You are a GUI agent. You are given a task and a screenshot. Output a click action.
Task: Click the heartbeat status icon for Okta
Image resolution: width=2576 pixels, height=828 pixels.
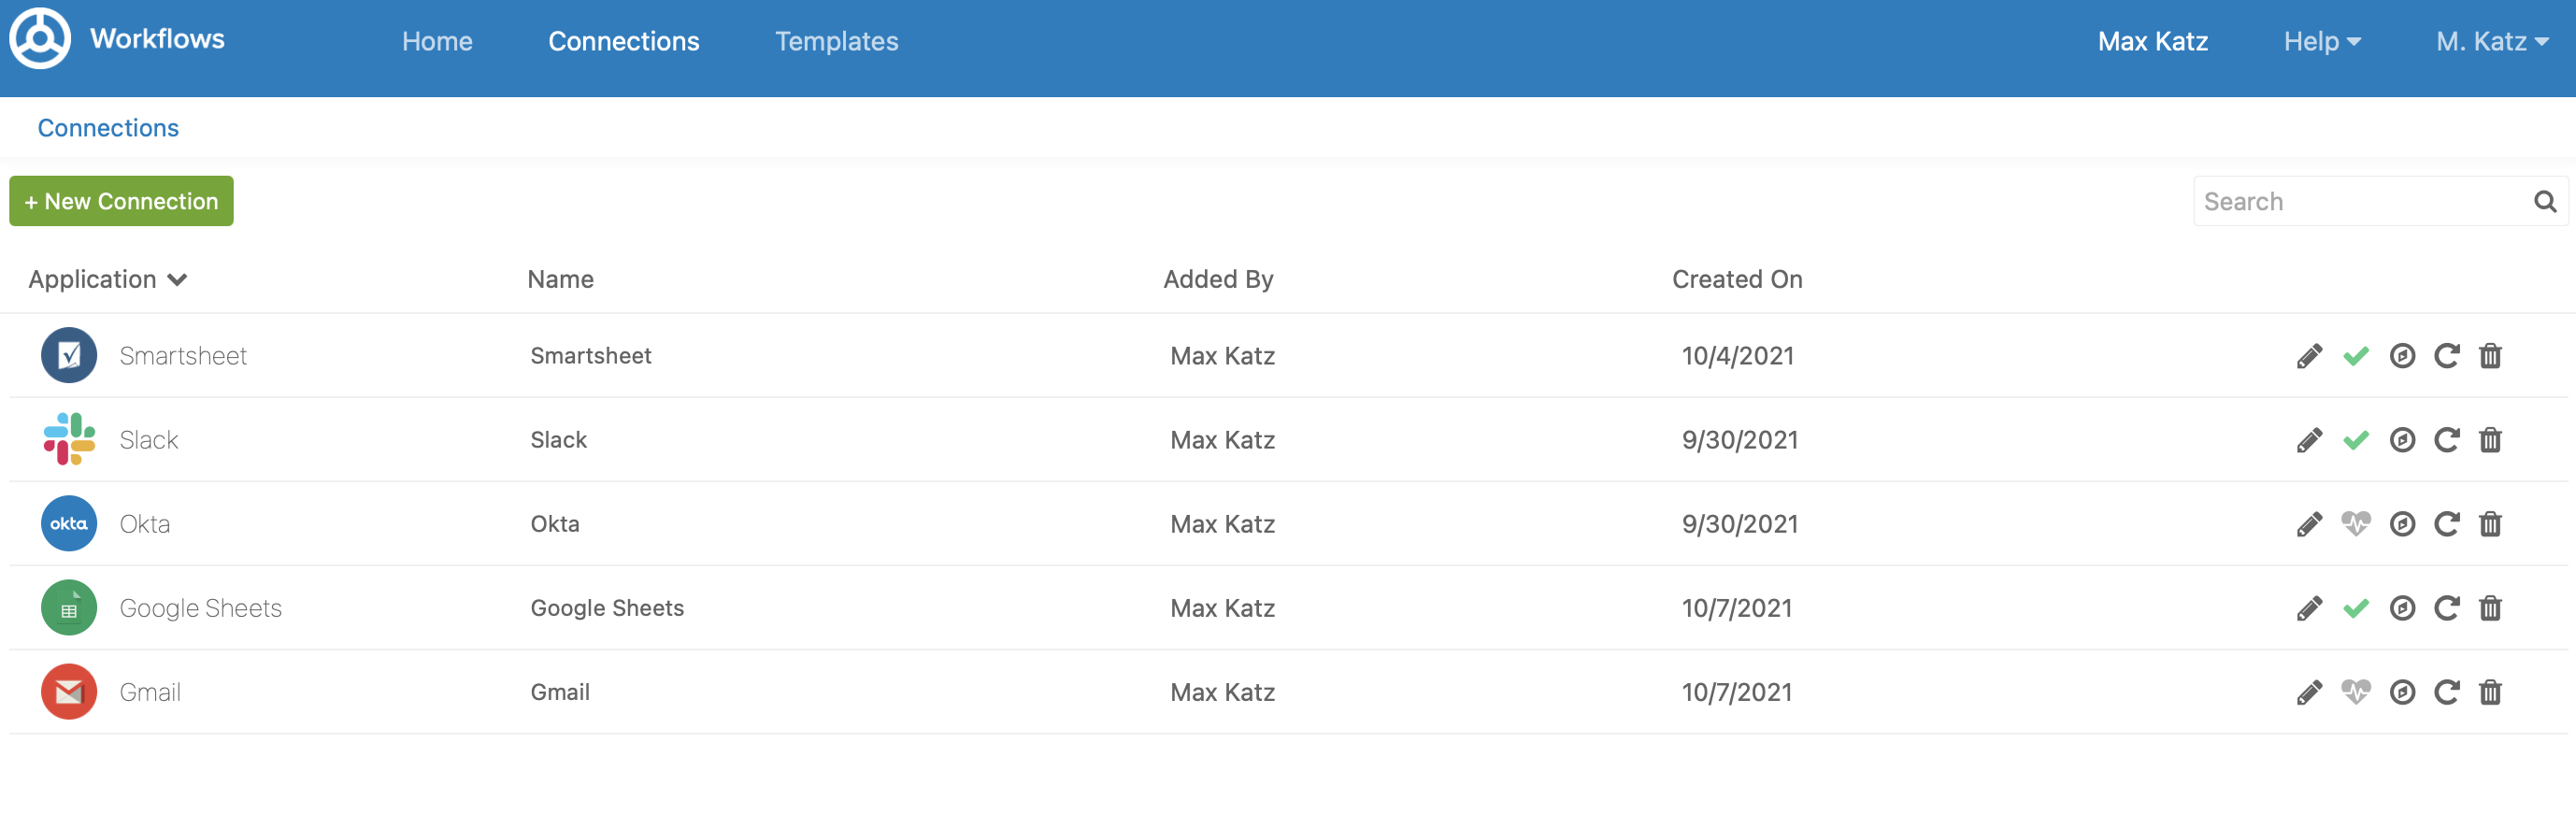2355,524
